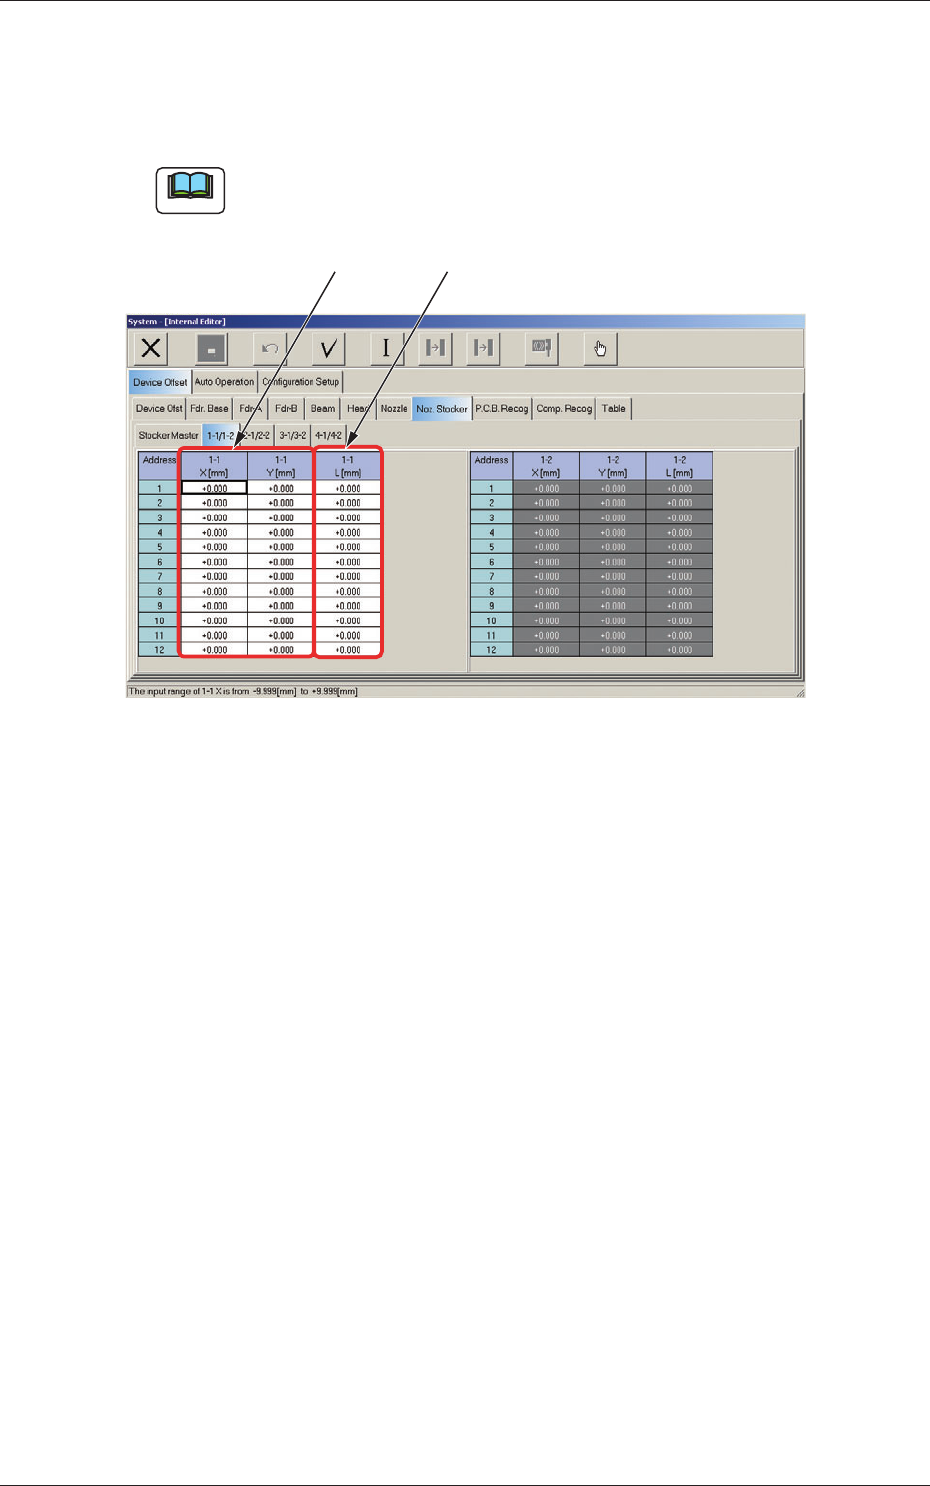930x1486 pixels.
Task: Click the 1-2 X[mm] cell for address 12
Action: 546,650
